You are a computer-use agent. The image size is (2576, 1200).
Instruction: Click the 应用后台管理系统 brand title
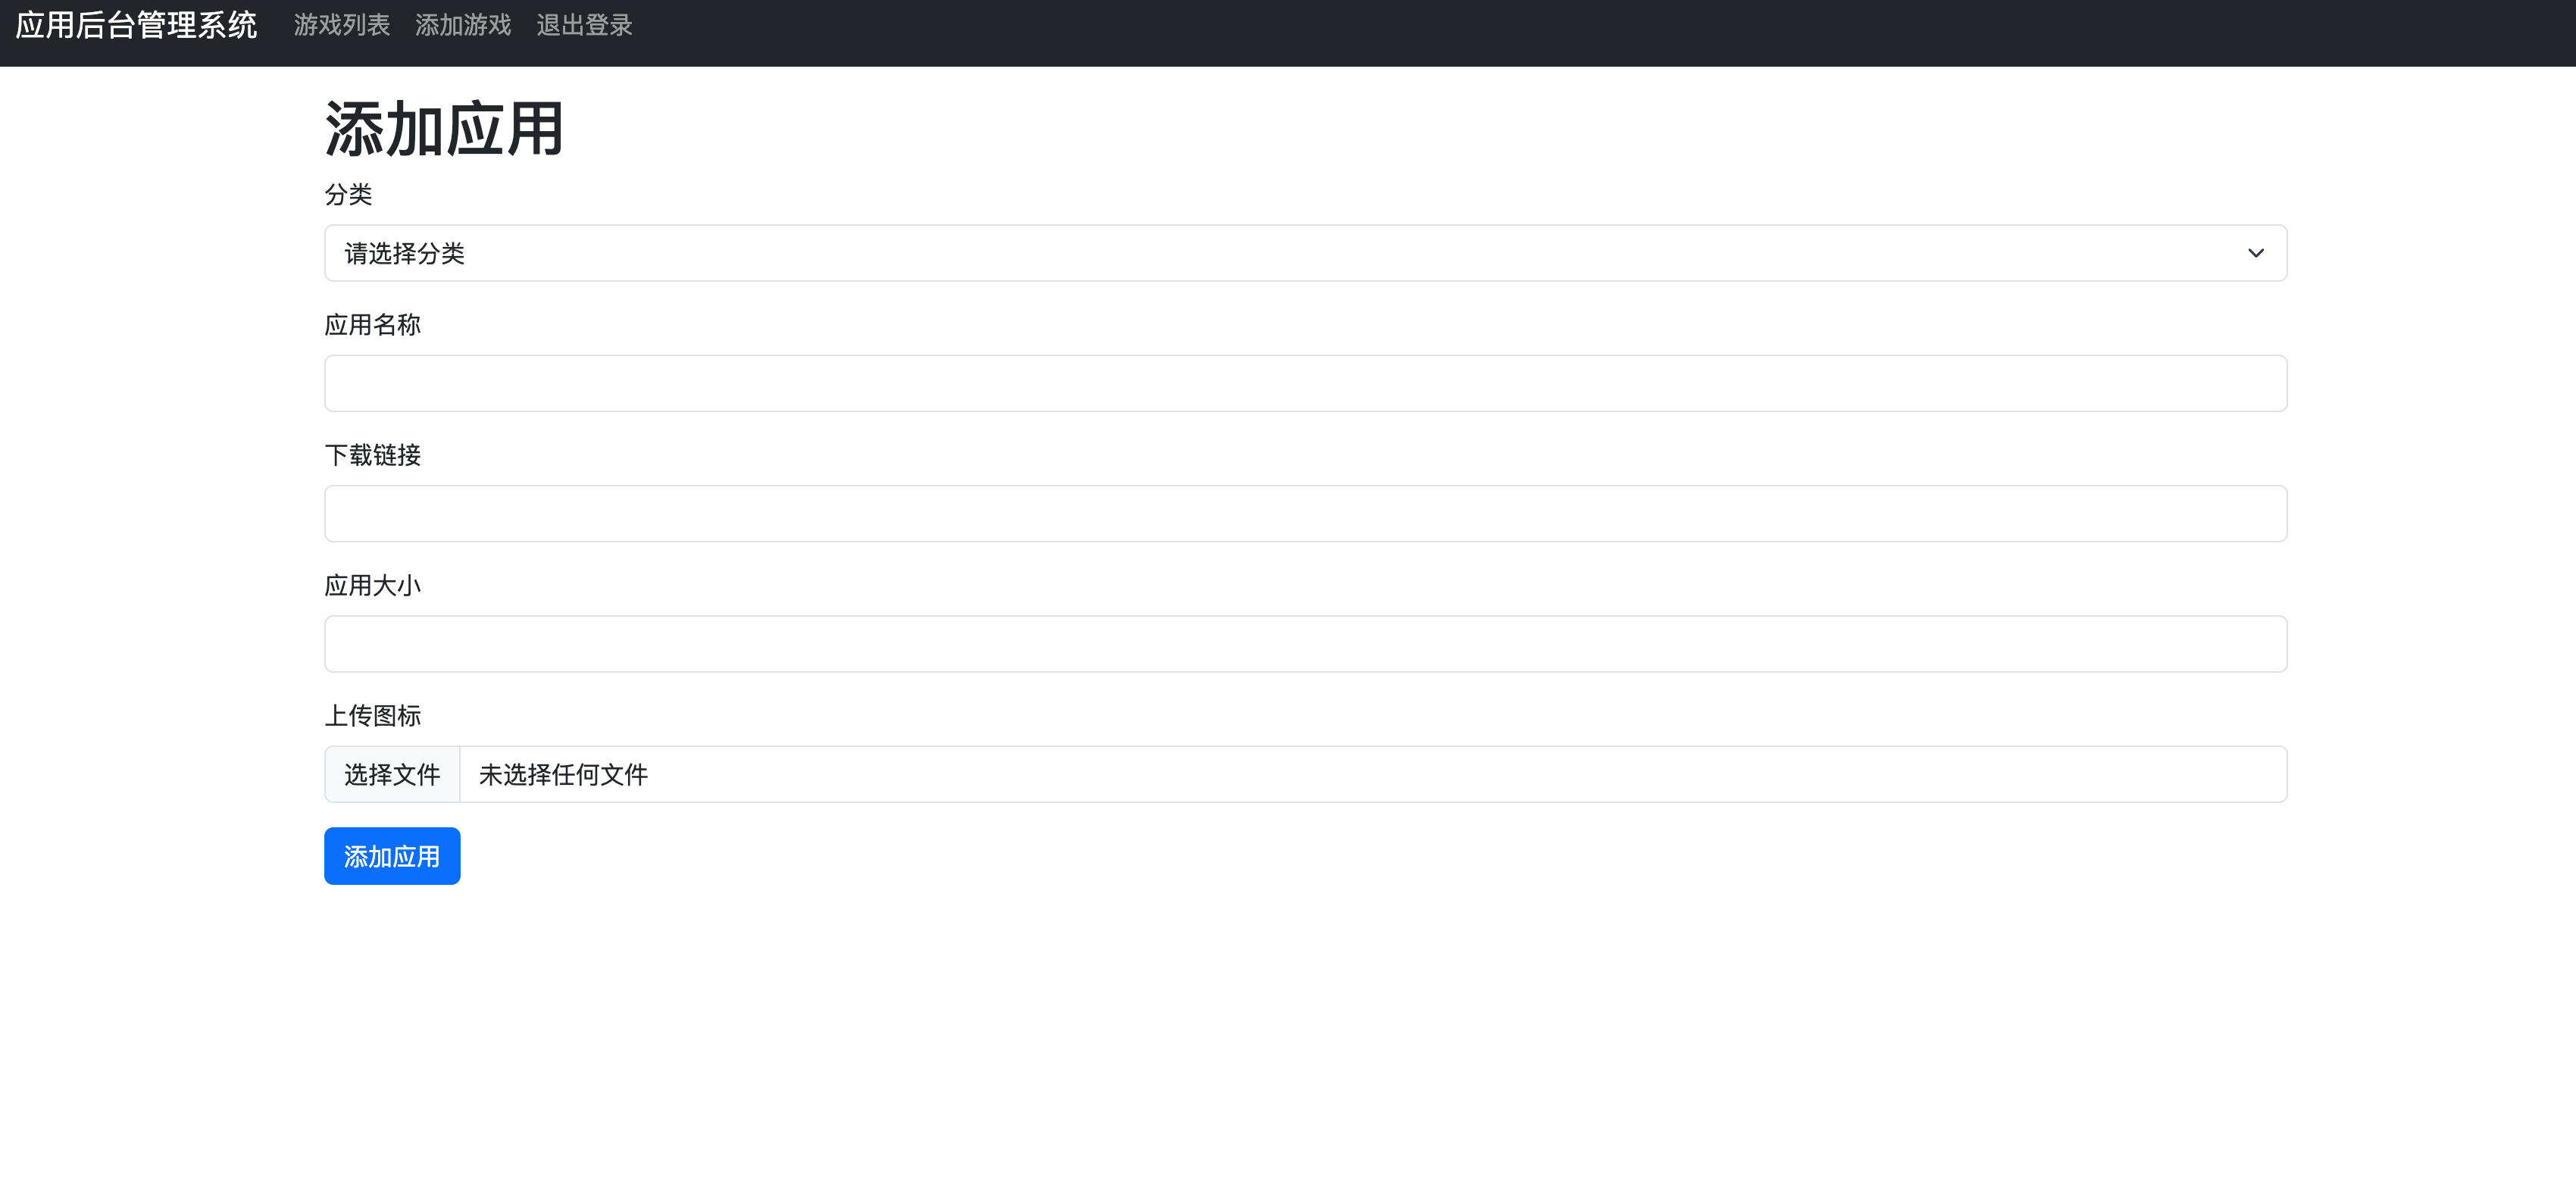[x=136, y=25]
